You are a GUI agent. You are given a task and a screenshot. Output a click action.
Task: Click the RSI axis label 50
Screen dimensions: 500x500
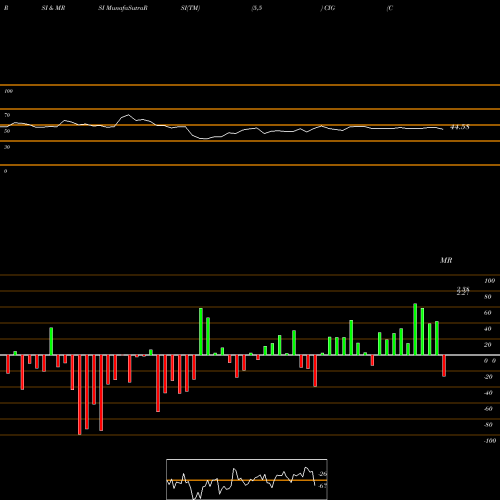[x=7, y=131]
